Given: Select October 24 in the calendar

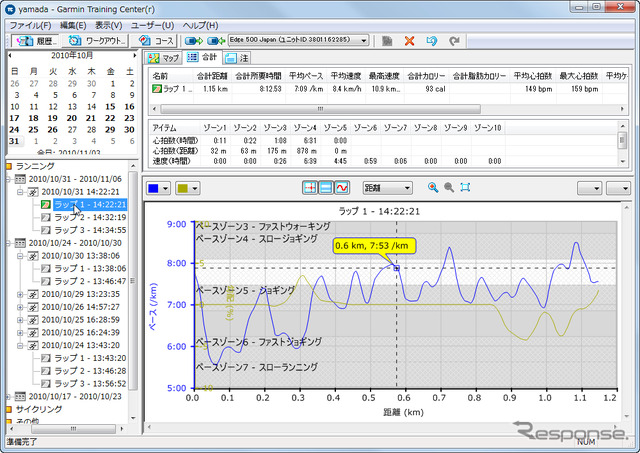Looking at the screenshot, I should click(14, 129).
